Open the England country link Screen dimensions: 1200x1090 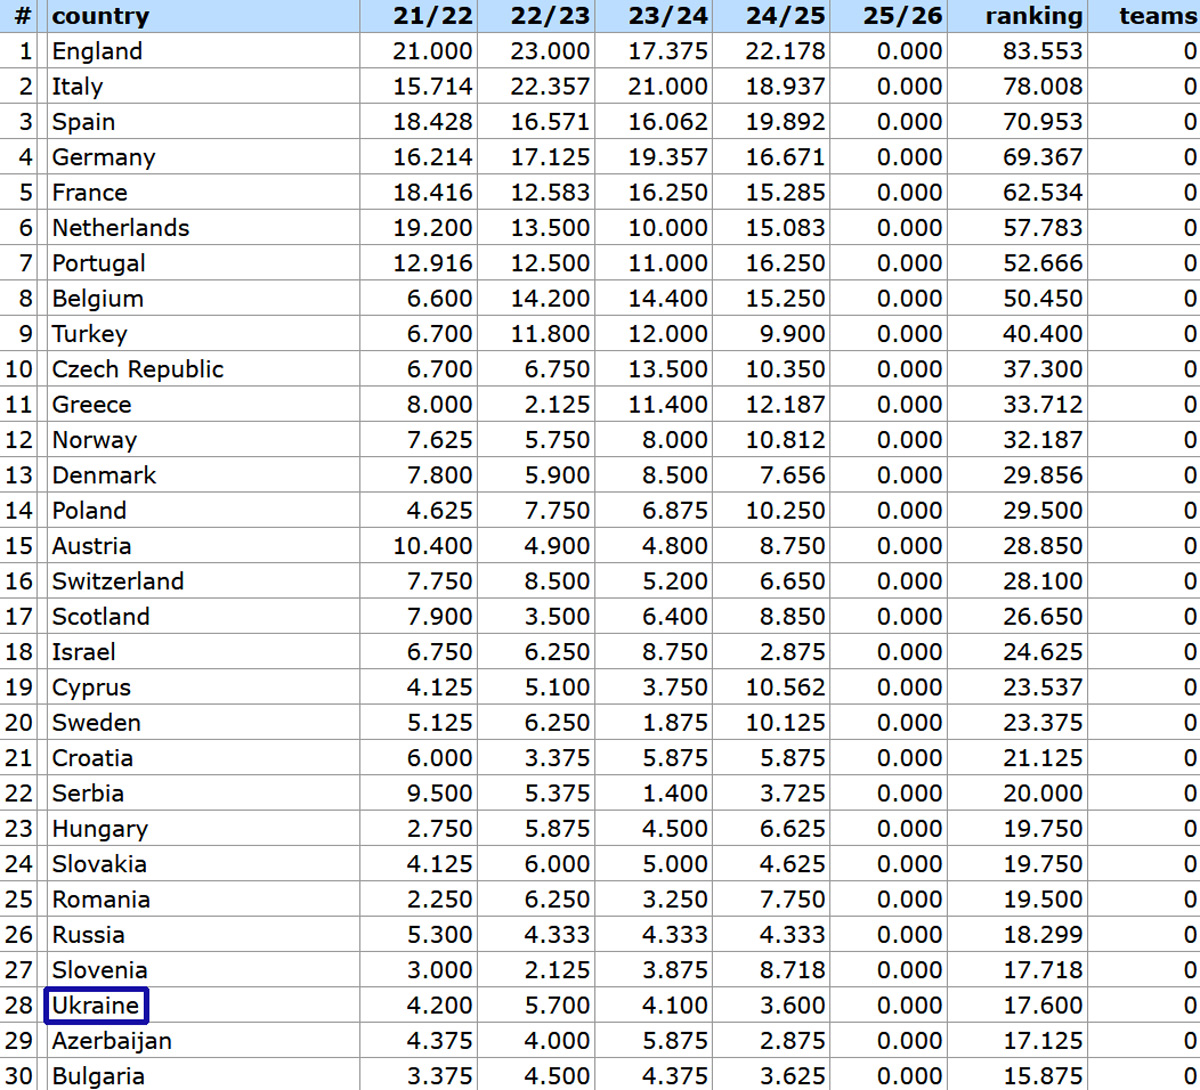97,51
